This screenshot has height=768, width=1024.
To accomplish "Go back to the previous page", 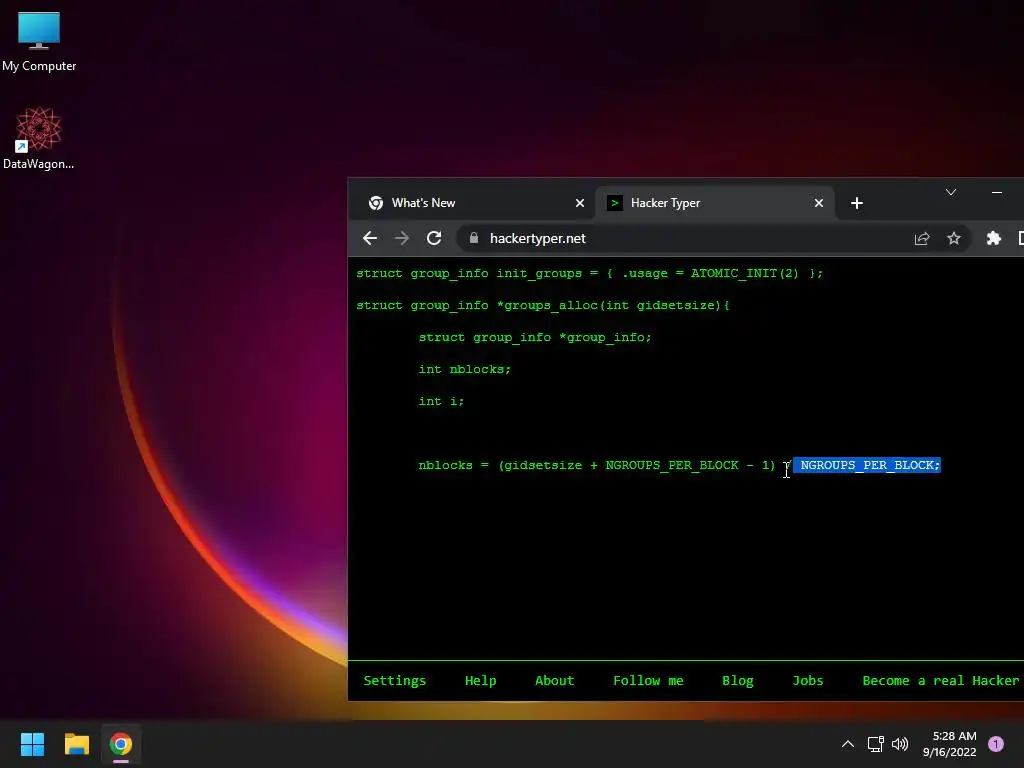I will (x=370, y=238).
